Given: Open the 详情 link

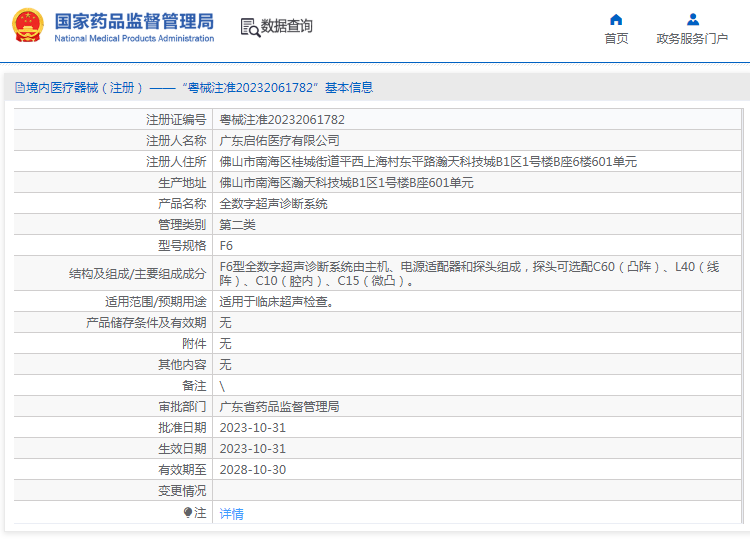Looking at the screenshot, I should [232, 514].
